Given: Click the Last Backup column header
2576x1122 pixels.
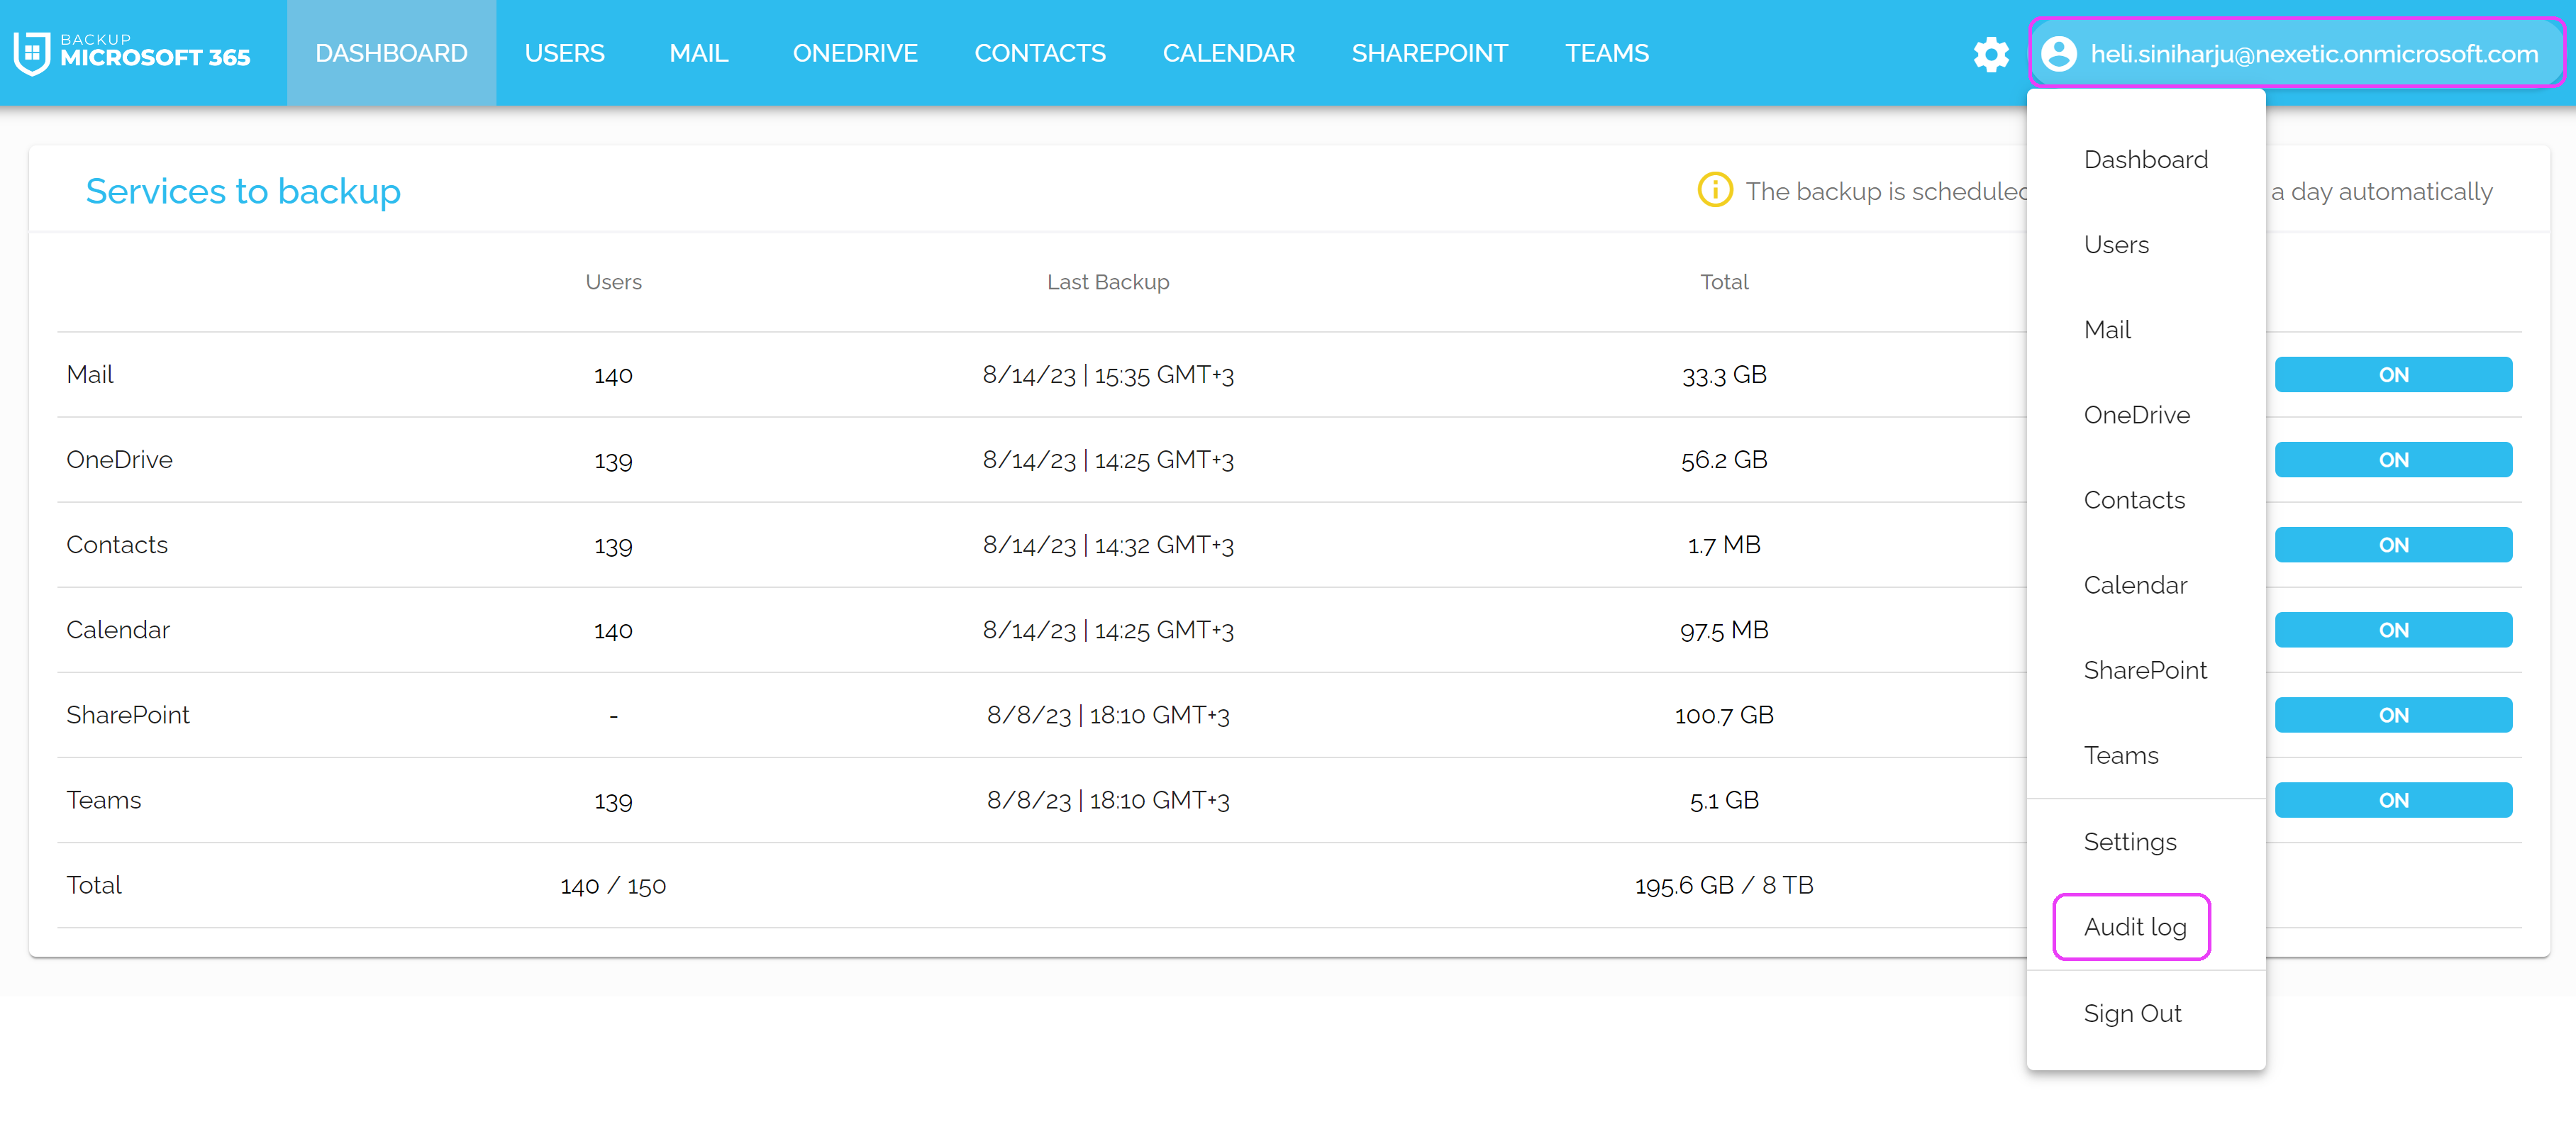Looking at the screenshot, I should (x=1107, y=282).
